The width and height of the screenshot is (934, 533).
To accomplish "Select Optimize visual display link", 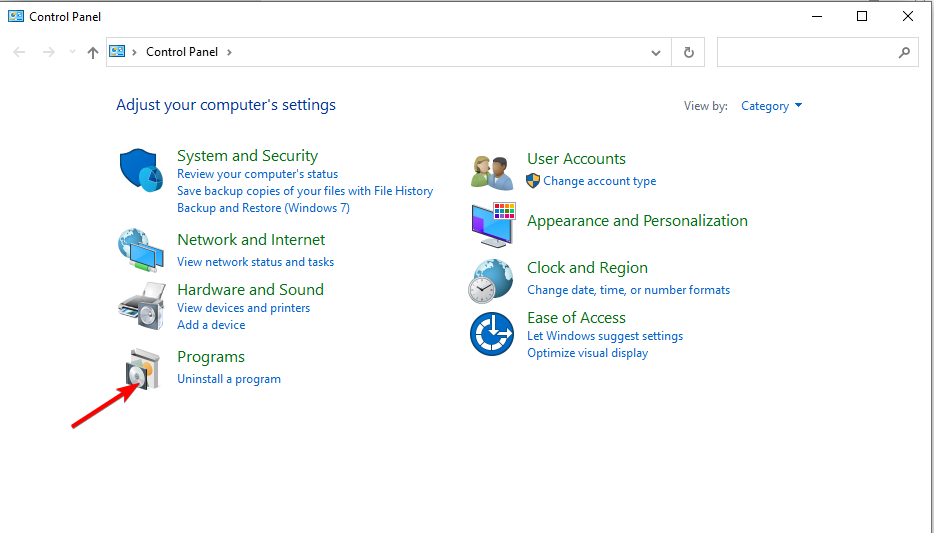I will 587,353.
